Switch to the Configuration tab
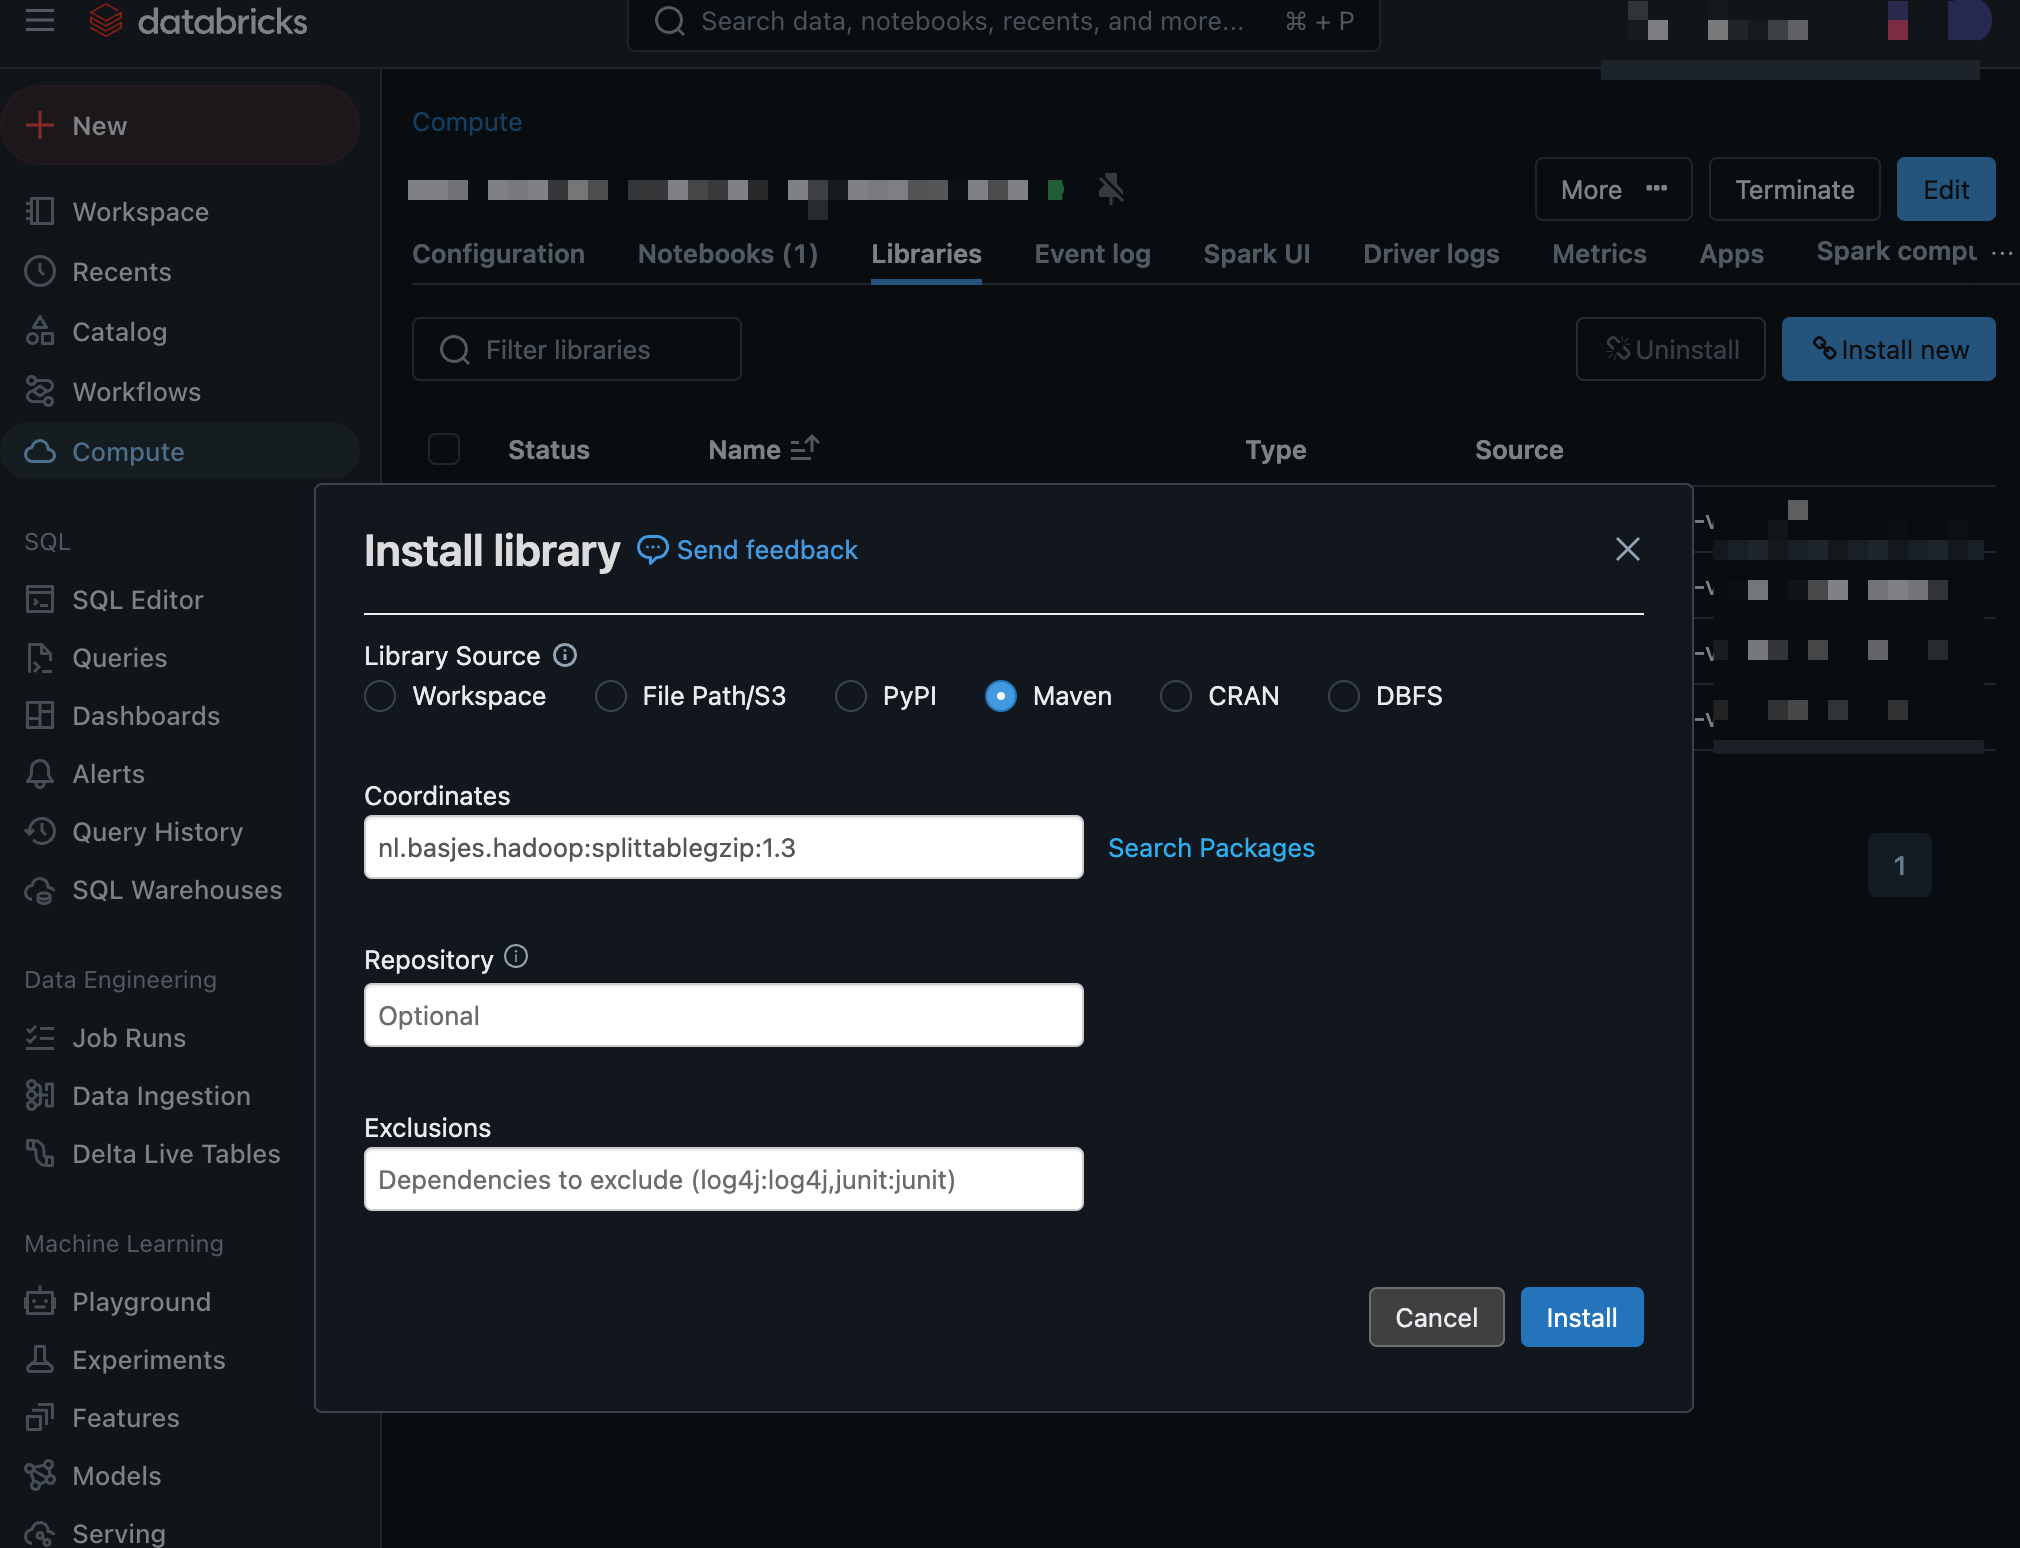 pyautogui.click(x=498, y=254)
